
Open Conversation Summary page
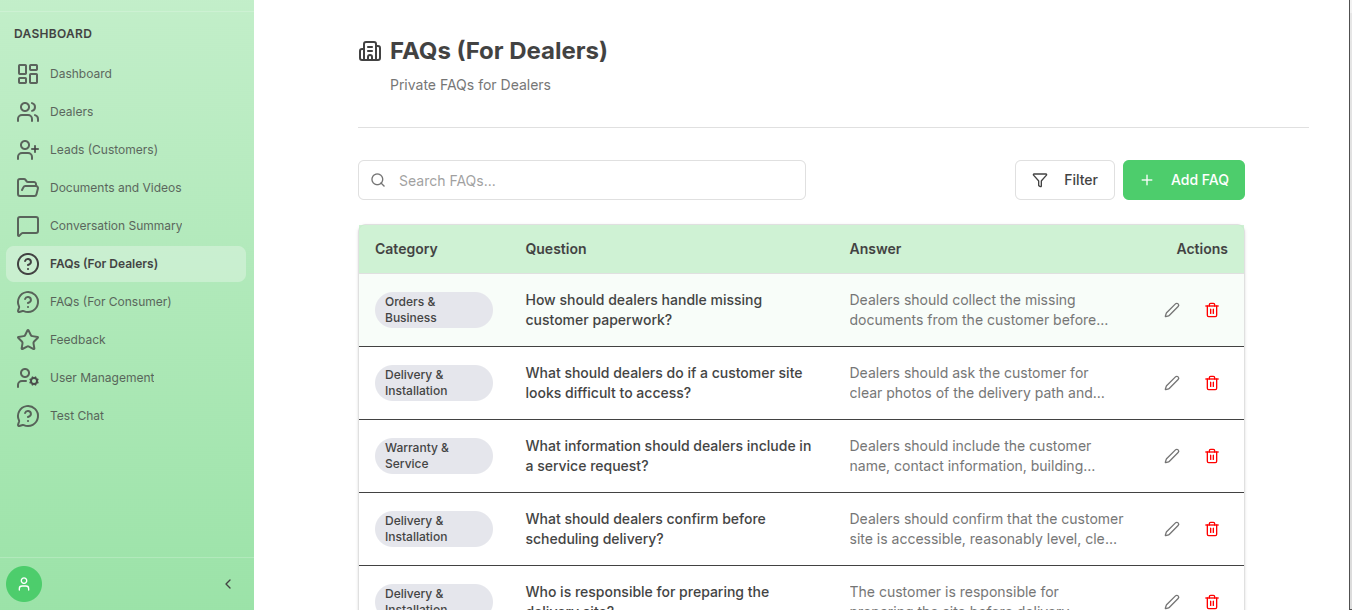point(126,226)
